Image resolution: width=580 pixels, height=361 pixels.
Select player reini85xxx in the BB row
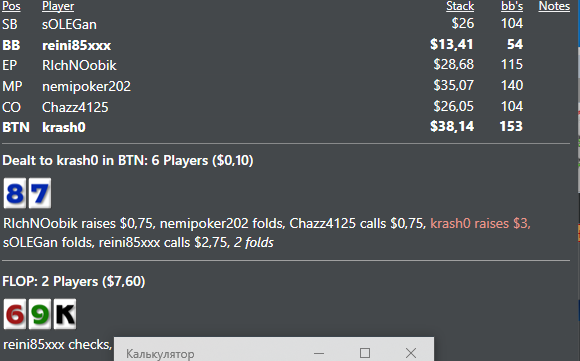76,45
